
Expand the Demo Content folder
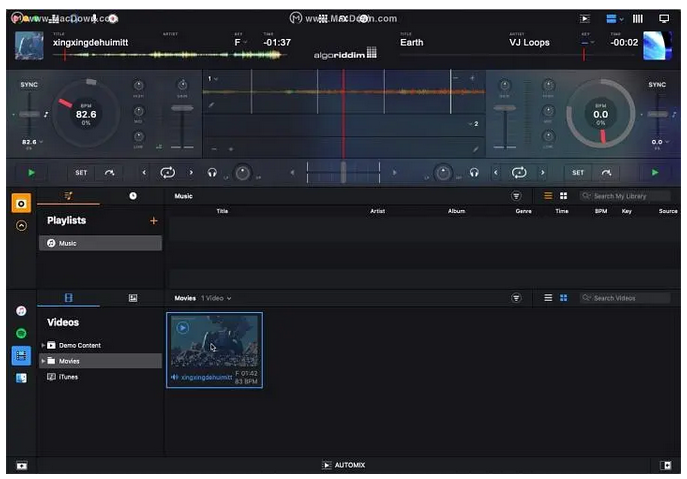tap(43, 345)
